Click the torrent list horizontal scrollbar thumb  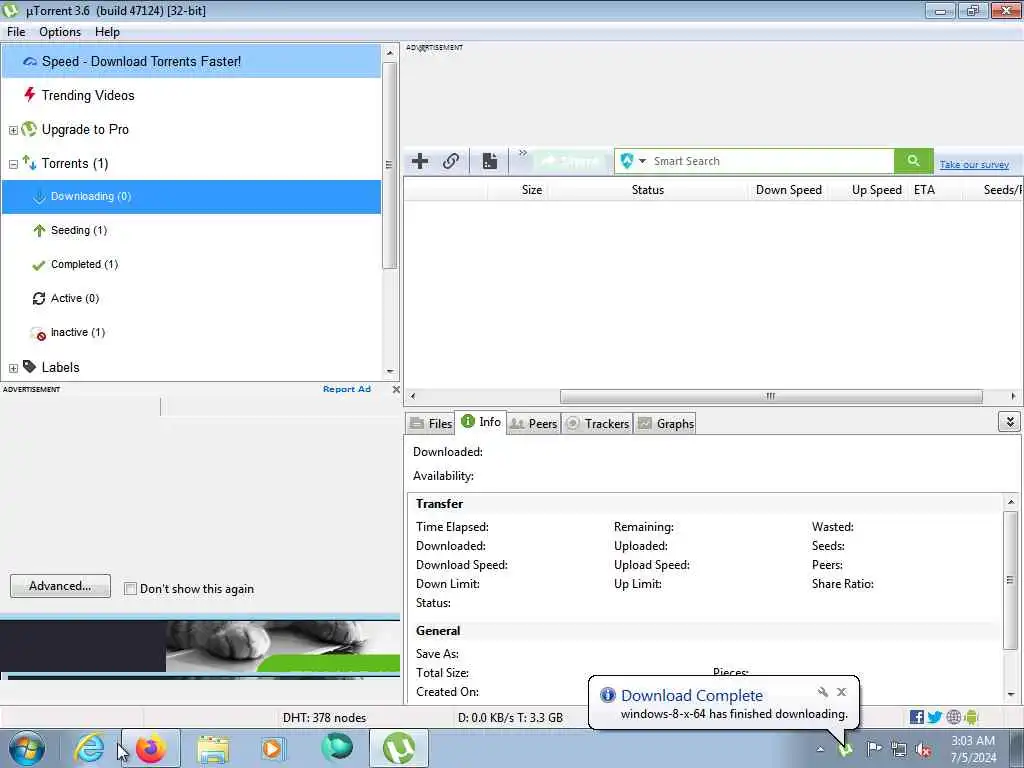771,396
